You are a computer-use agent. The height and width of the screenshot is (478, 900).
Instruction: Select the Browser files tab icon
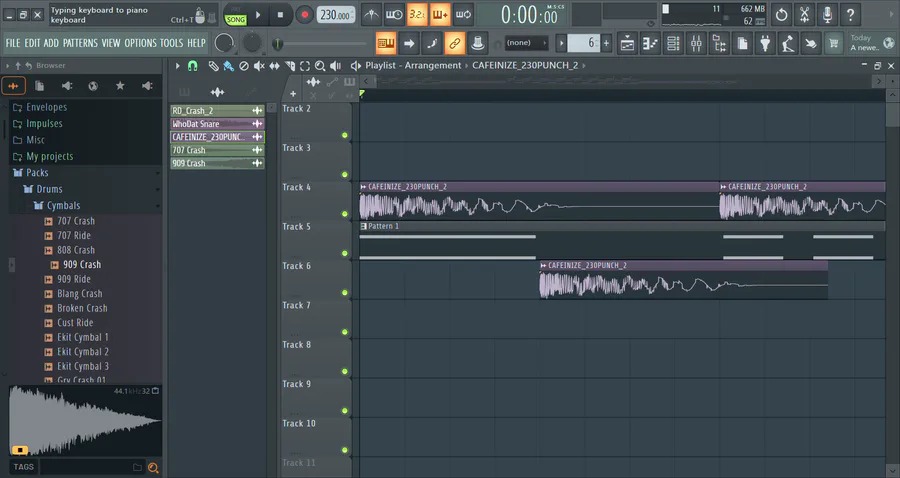pyautogui.click(x=40, y=86)
